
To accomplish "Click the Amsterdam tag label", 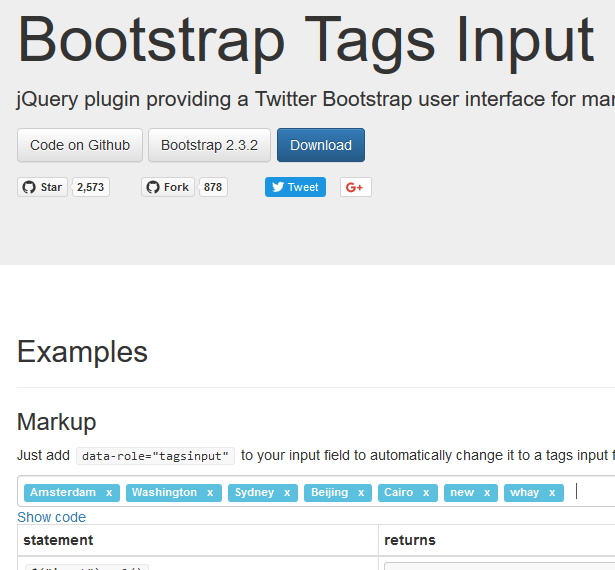I will tap(62, 493).
